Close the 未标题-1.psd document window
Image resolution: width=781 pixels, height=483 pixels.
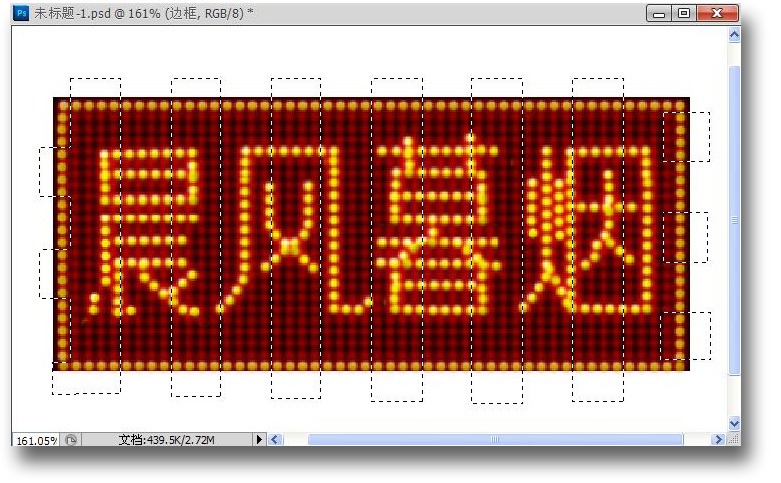pos(717,13)
